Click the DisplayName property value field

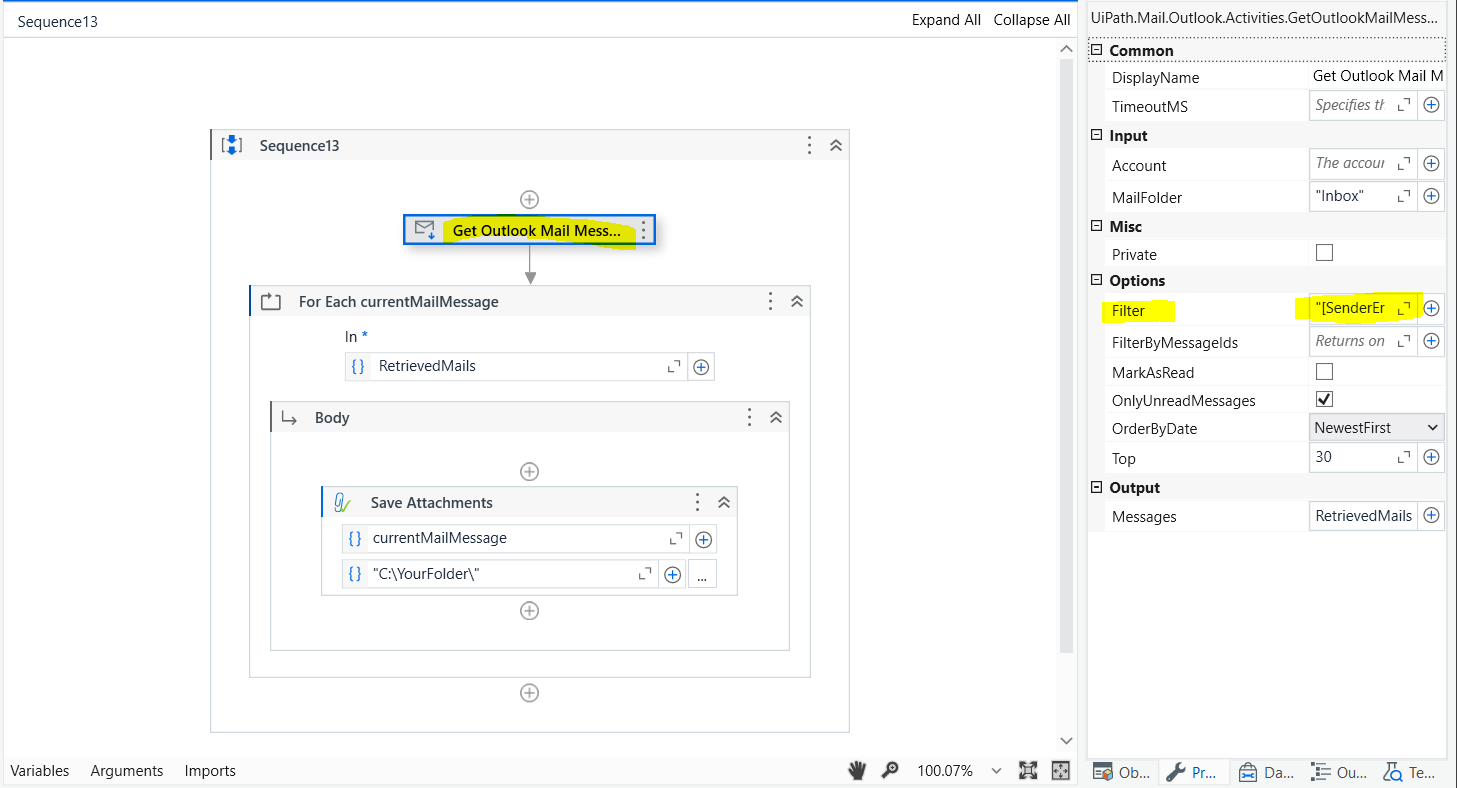(1377, 76)
